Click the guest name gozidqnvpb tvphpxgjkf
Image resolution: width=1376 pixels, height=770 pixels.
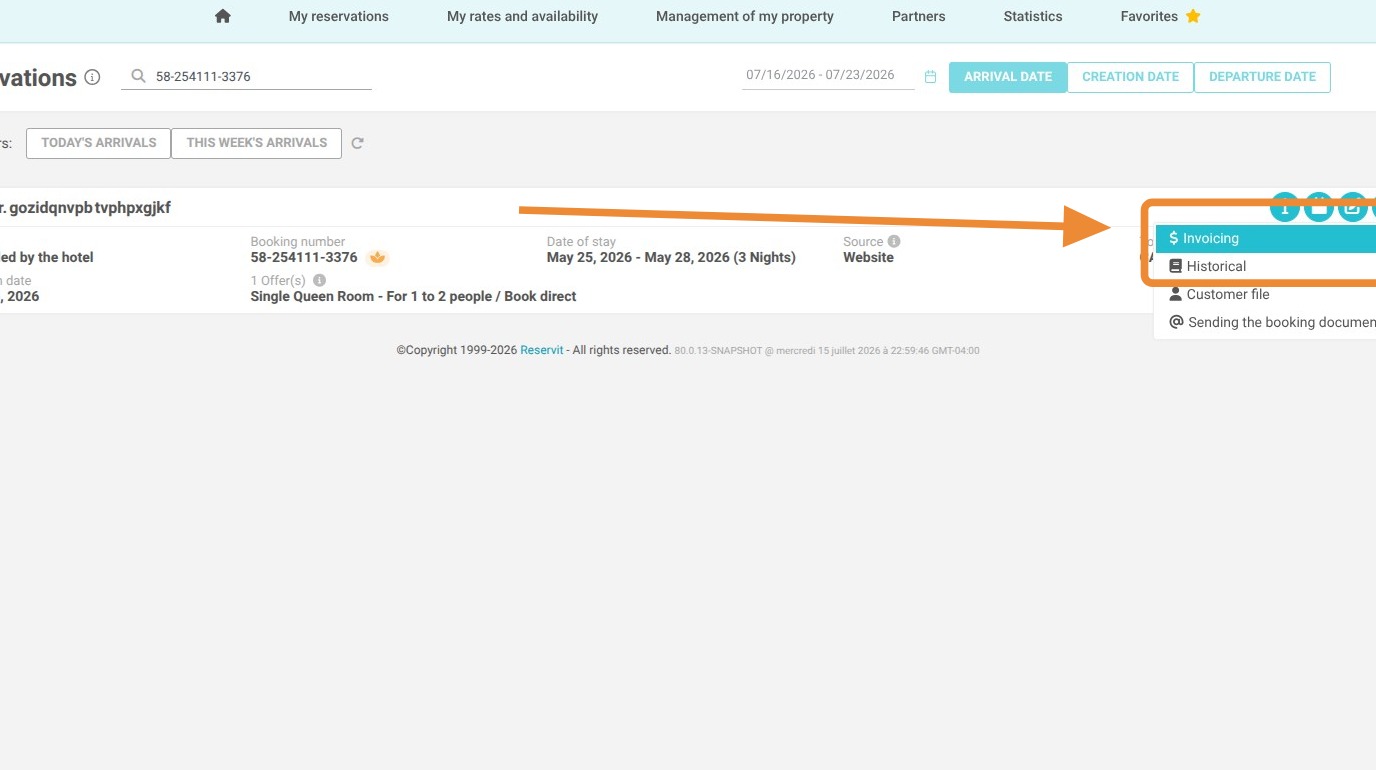tap(90, 208)
